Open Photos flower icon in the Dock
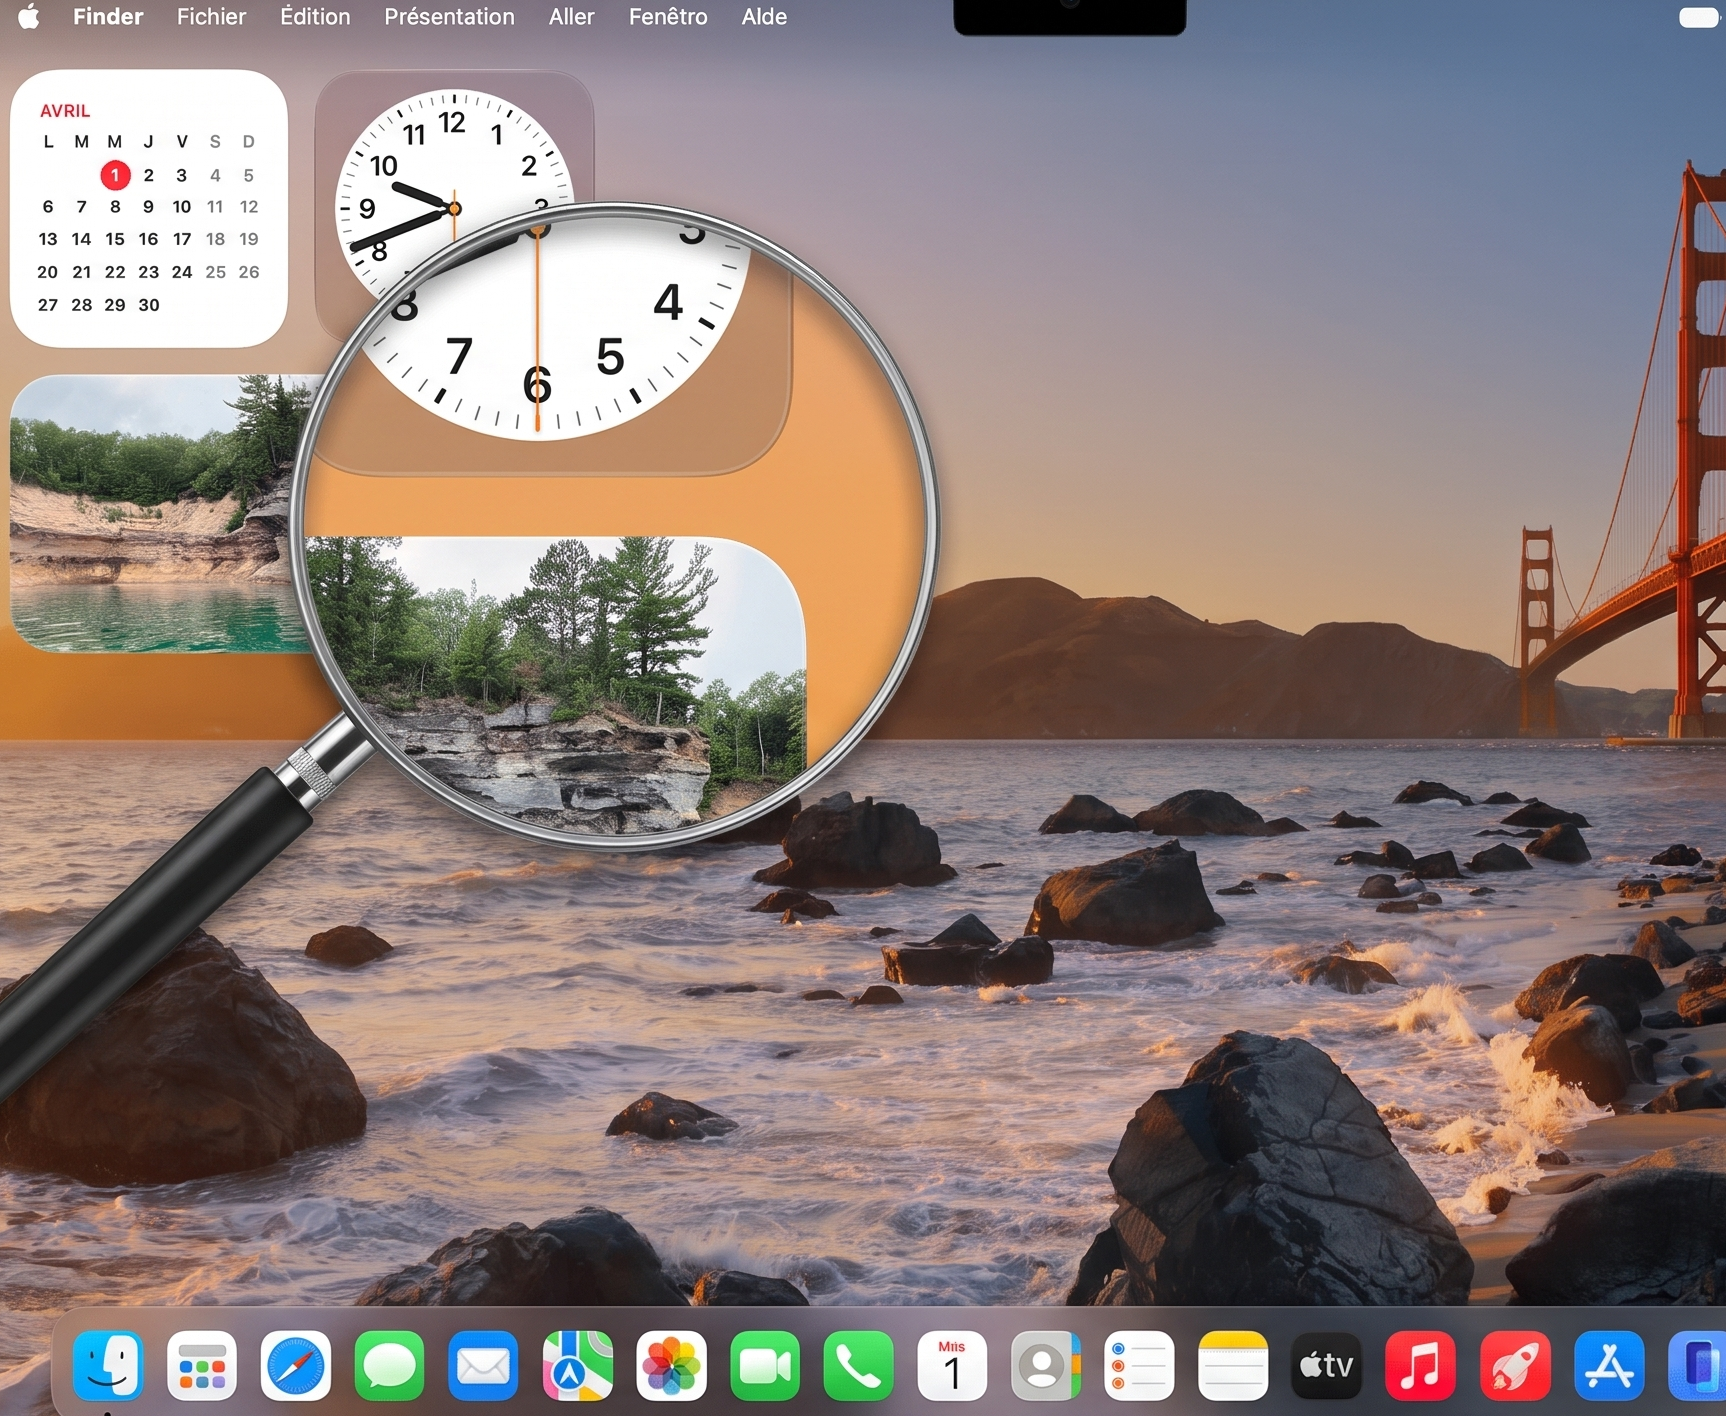Image resolution: width=1726 pixels, height=1416 pixels. (x=671, y=1366)
